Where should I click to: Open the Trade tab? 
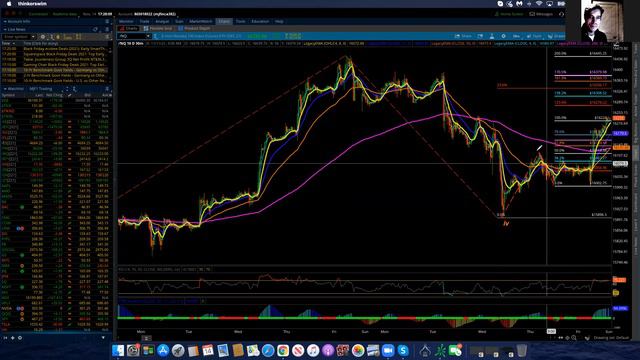click(144, 21)
